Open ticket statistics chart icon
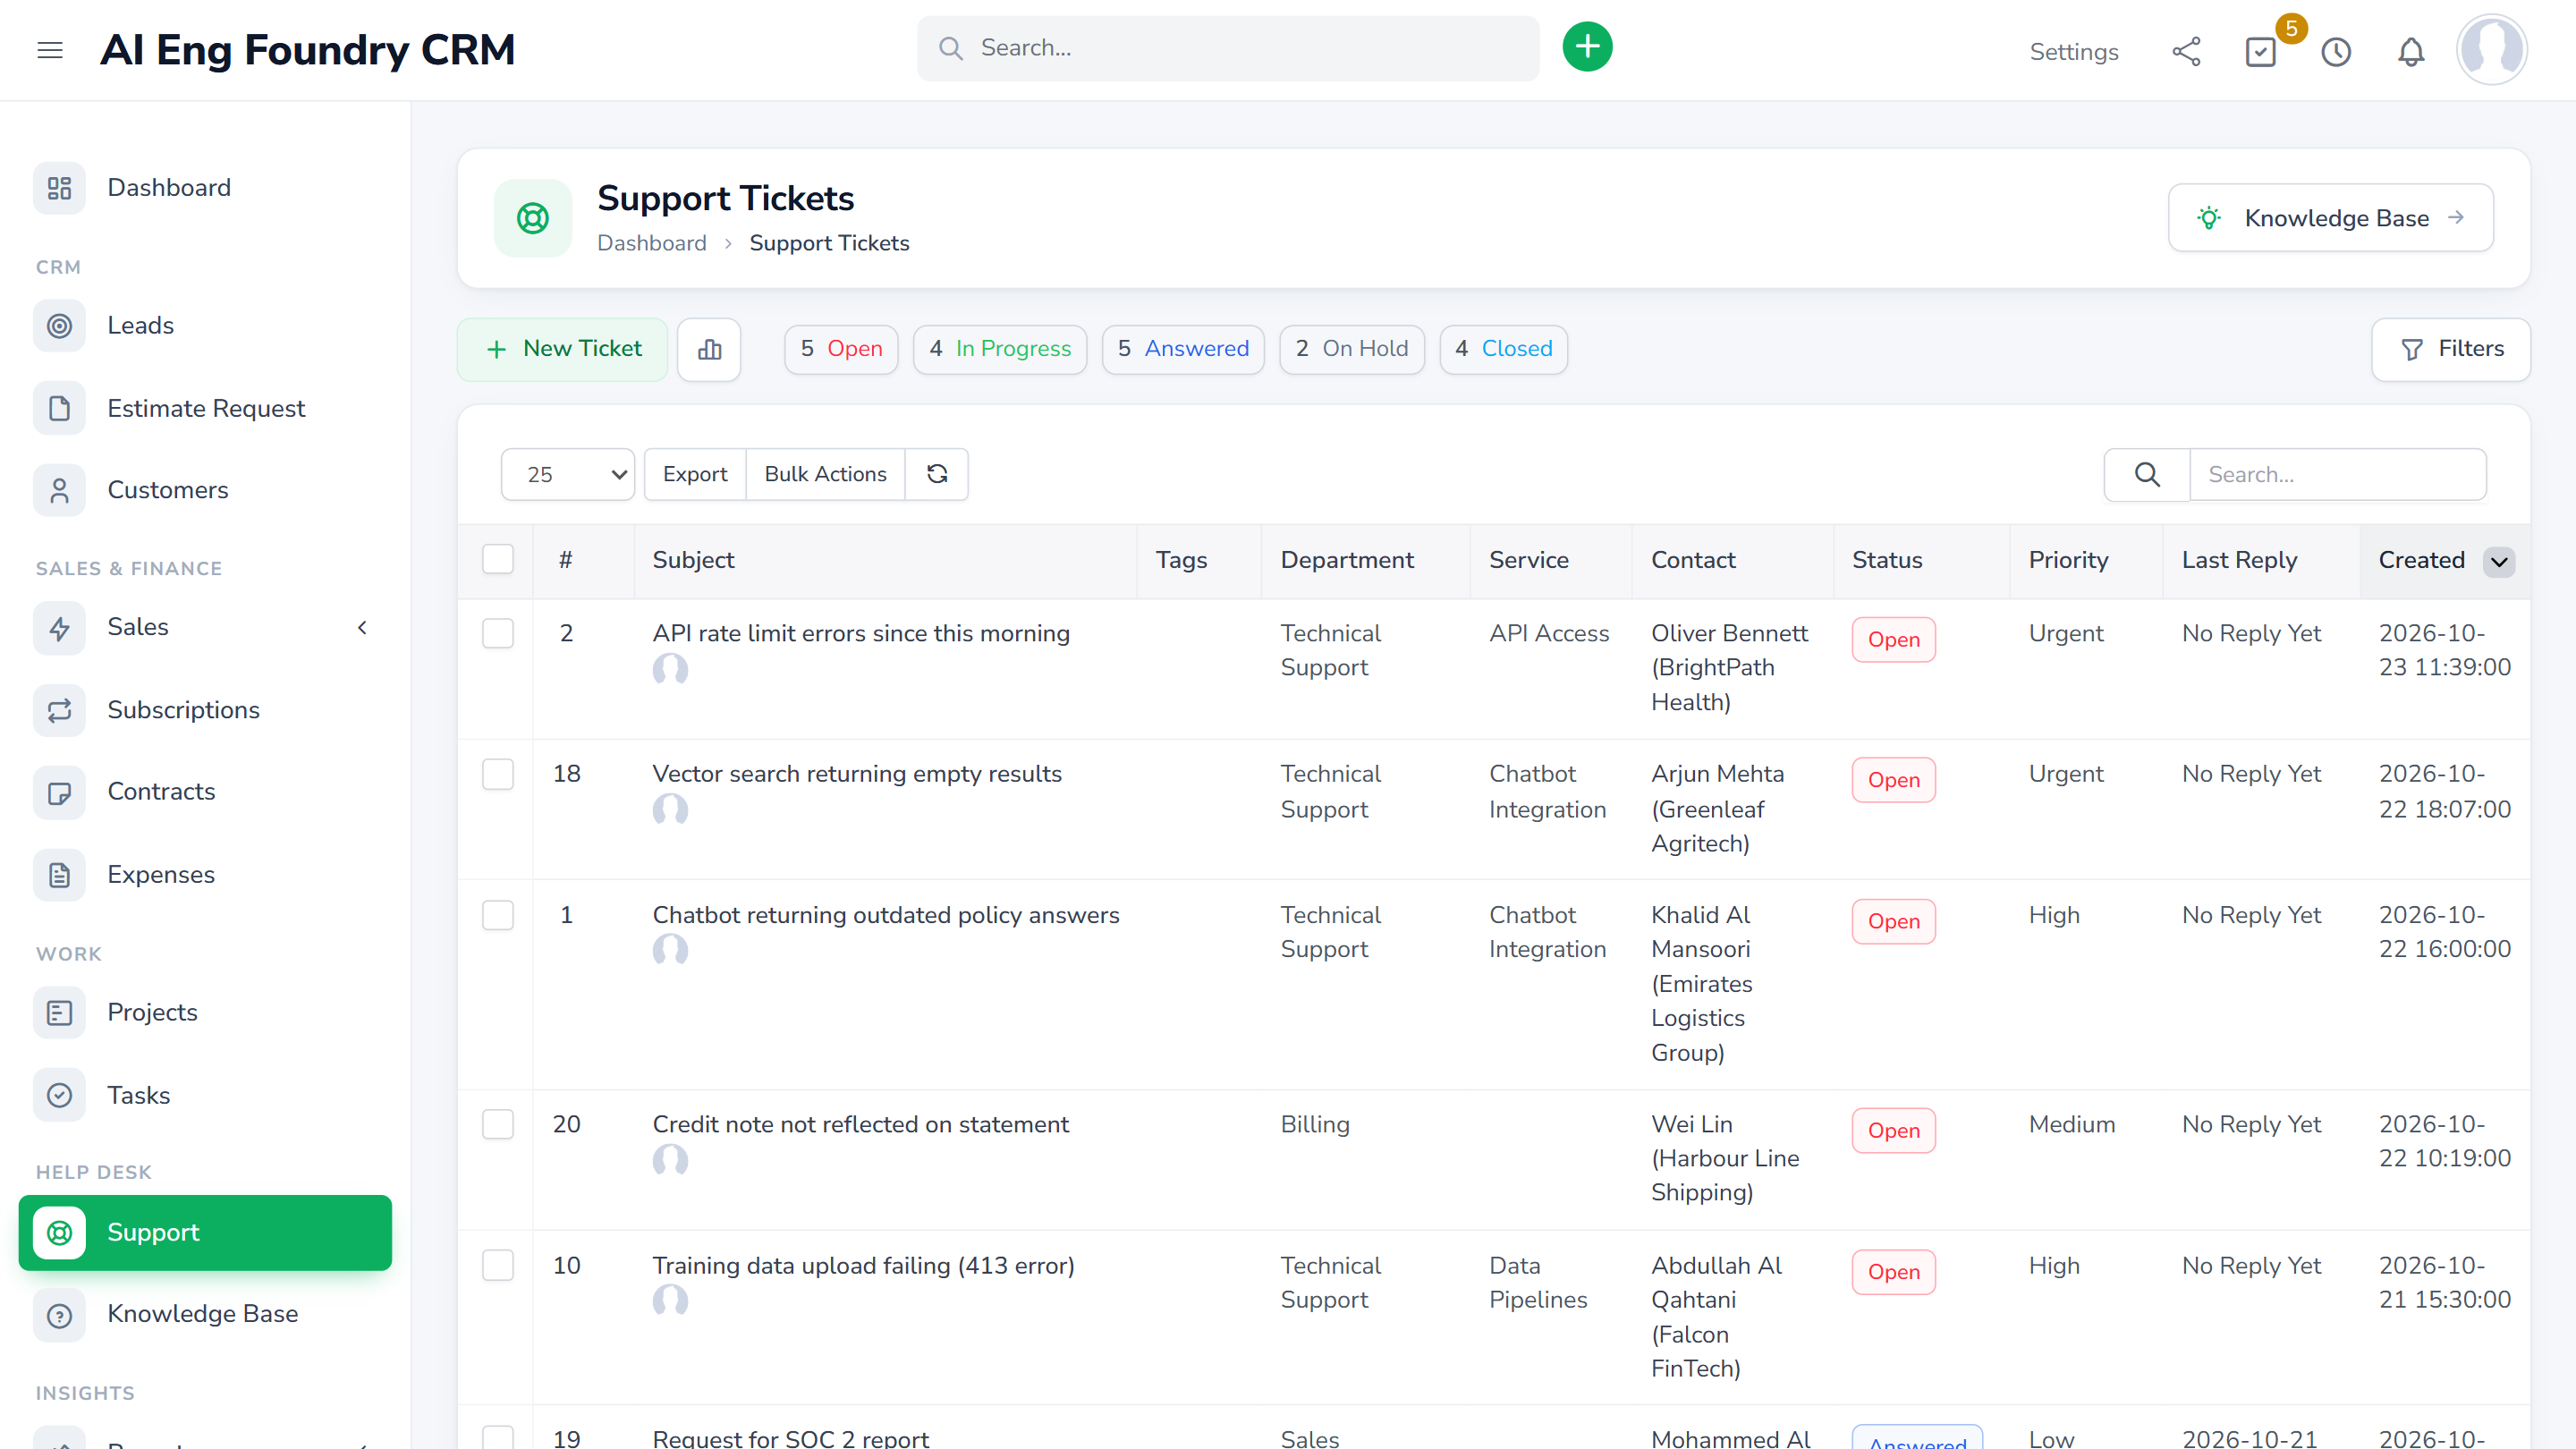2576x1449 pixels. pos(709,349)
